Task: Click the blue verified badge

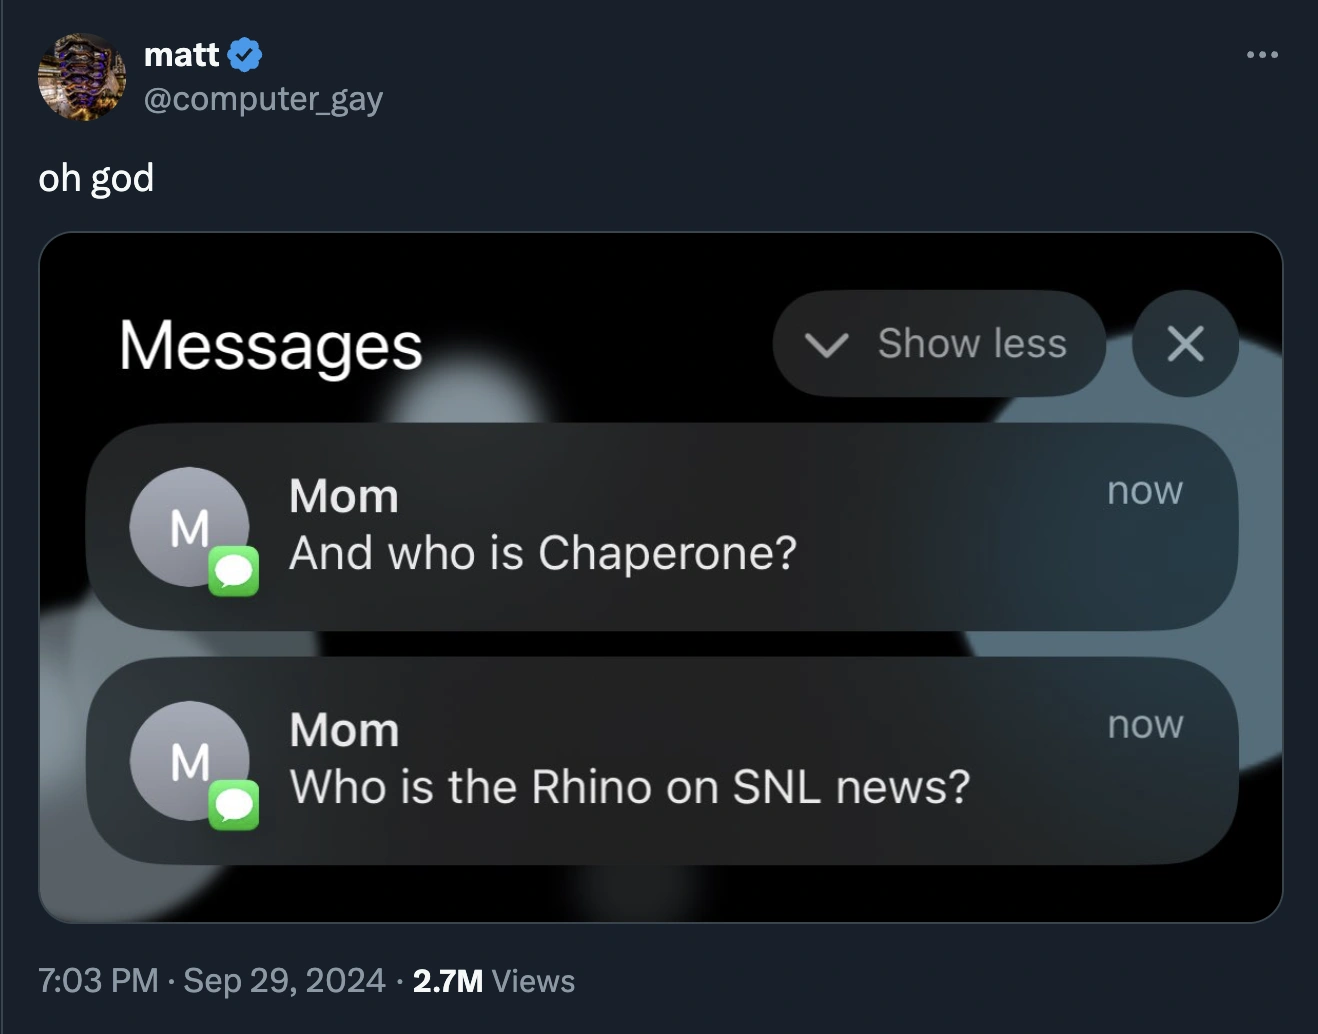Action: (x=246, y=54)
